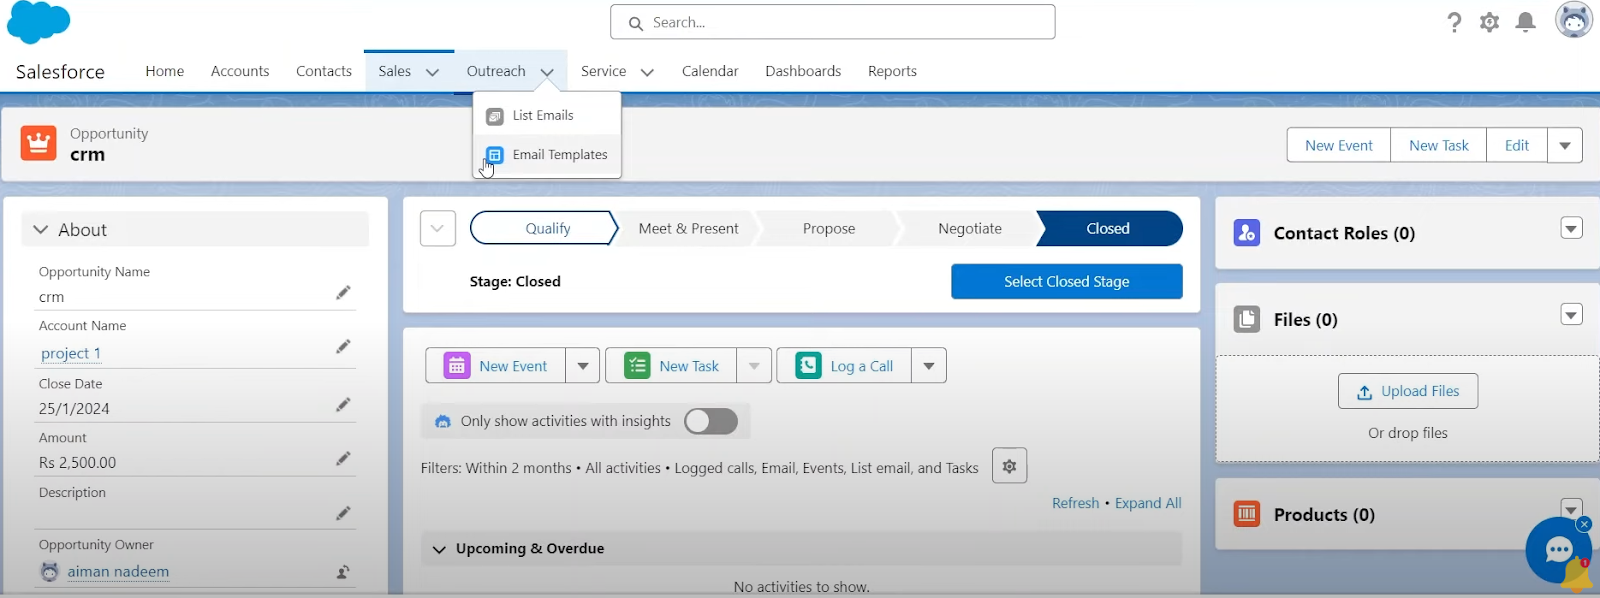Open New Task dropdown arrow in activity

754,366
